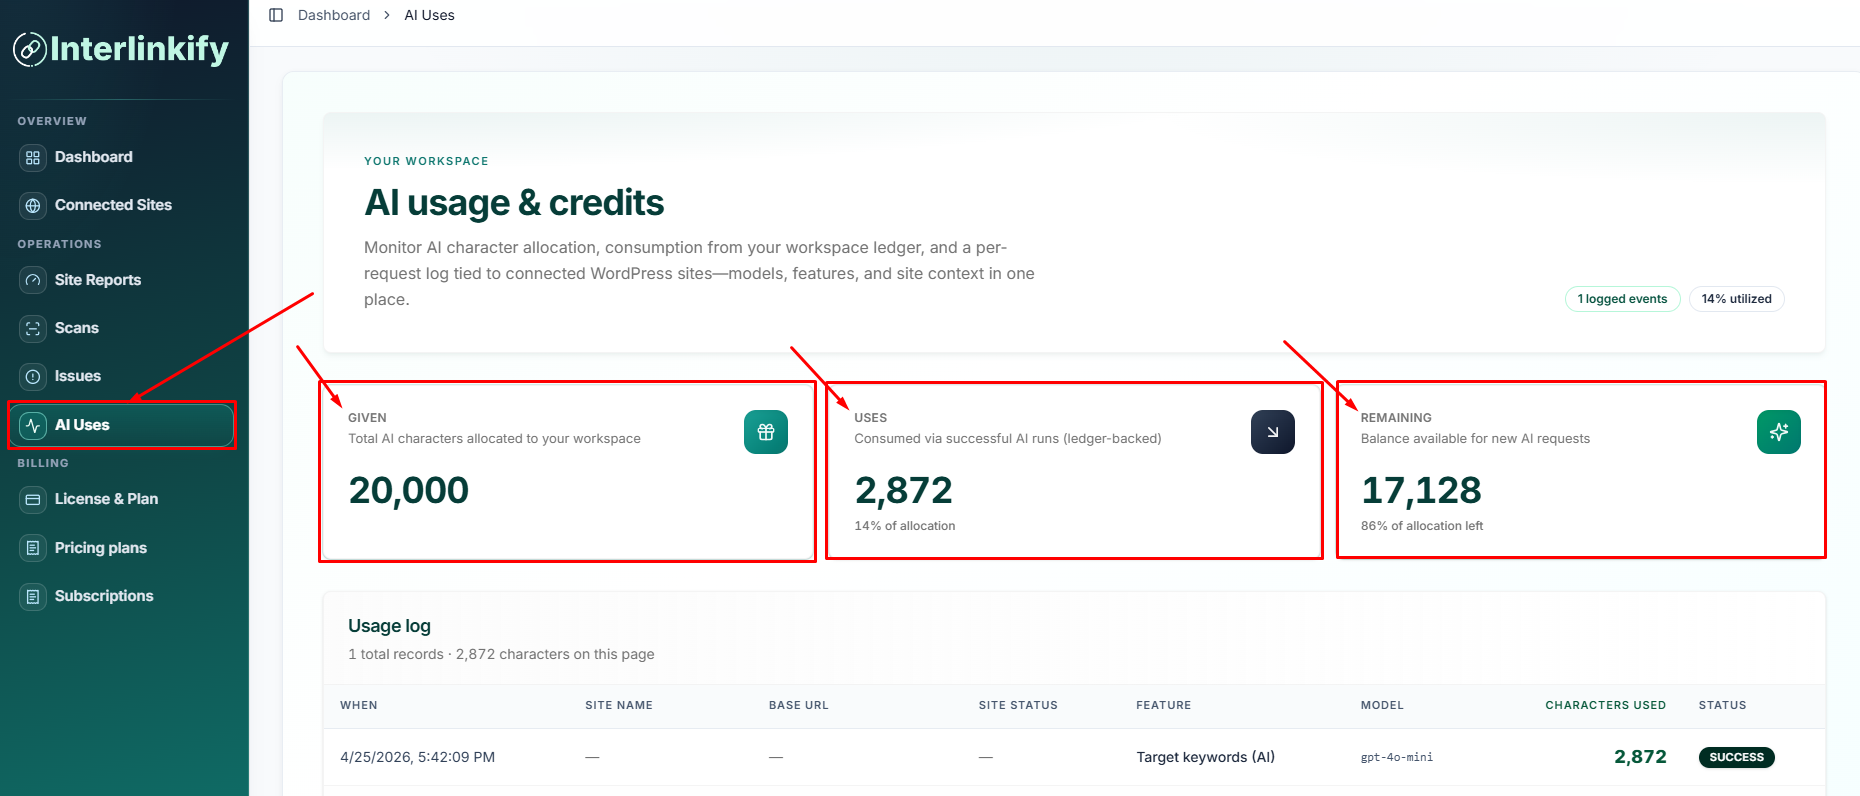Click 'AI usage & credits' heading
Image resolution: width=1860 pixels, height=796 pixels.
[514, 203]
